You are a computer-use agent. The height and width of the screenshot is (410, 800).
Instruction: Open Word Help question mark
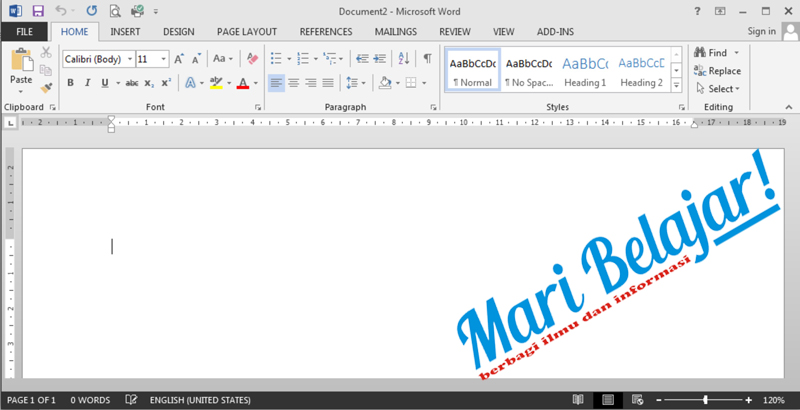(697, 11)
